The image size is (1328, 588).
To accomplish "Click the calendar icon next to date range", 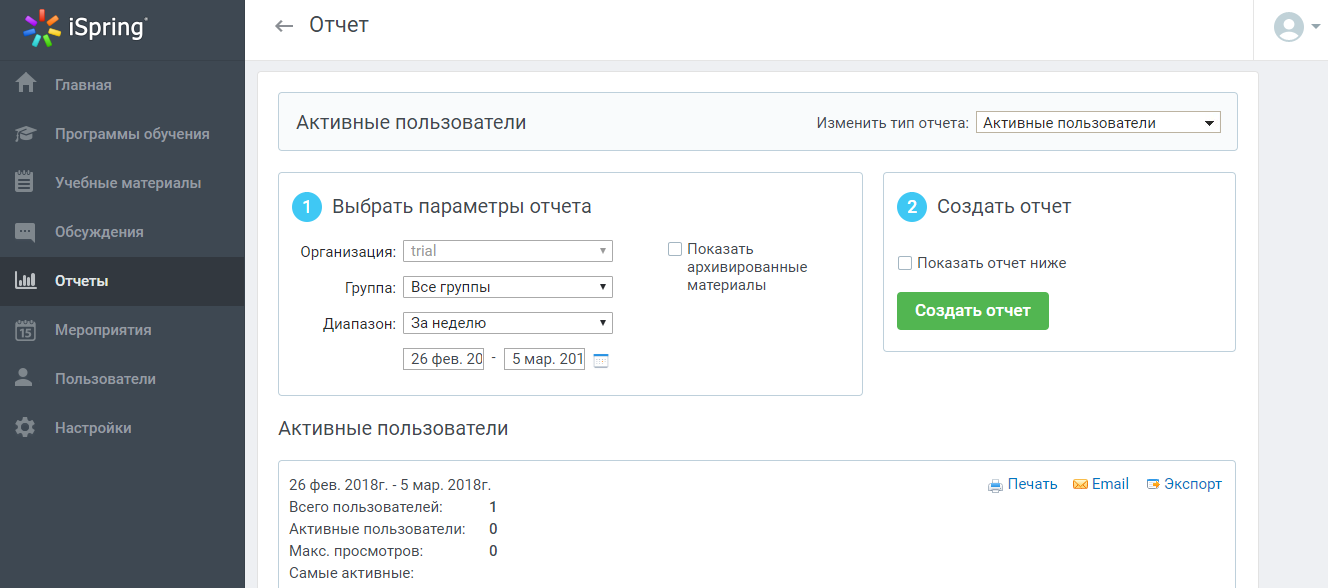I will coord(600,357).
